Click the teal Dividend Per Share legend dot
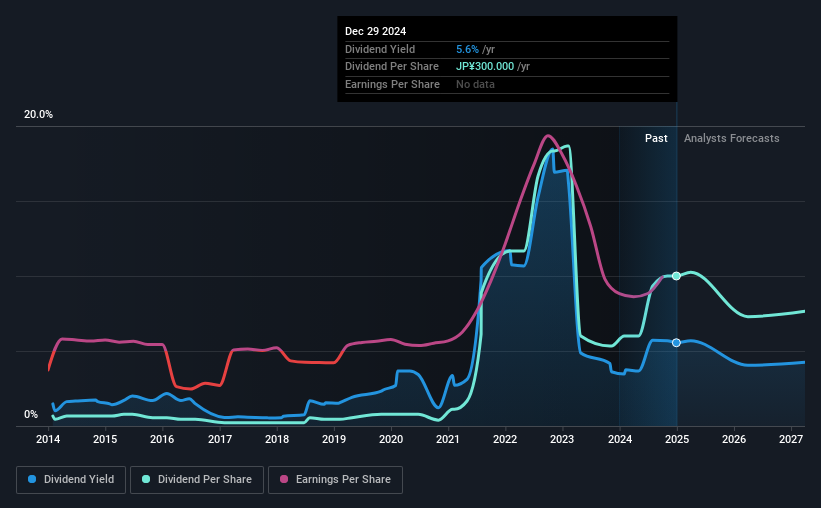Image resolution: width=821 pixels, height=508 pixels. click(146, 479)
